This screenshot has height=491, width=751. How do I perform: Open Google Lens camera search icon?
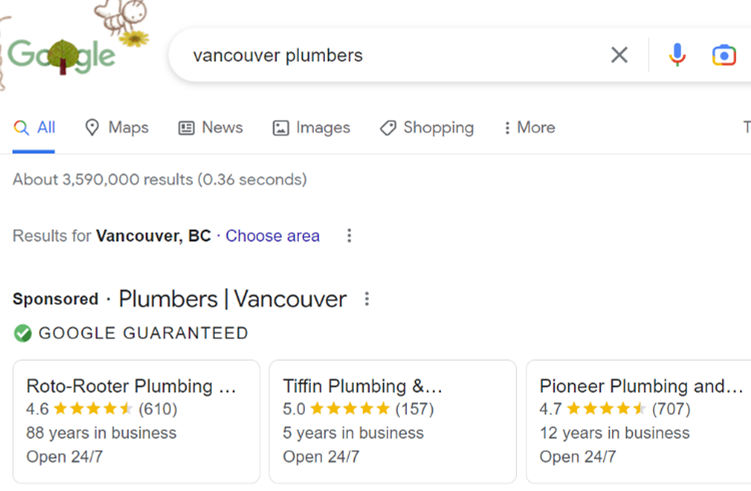click(x=724, y=55)
